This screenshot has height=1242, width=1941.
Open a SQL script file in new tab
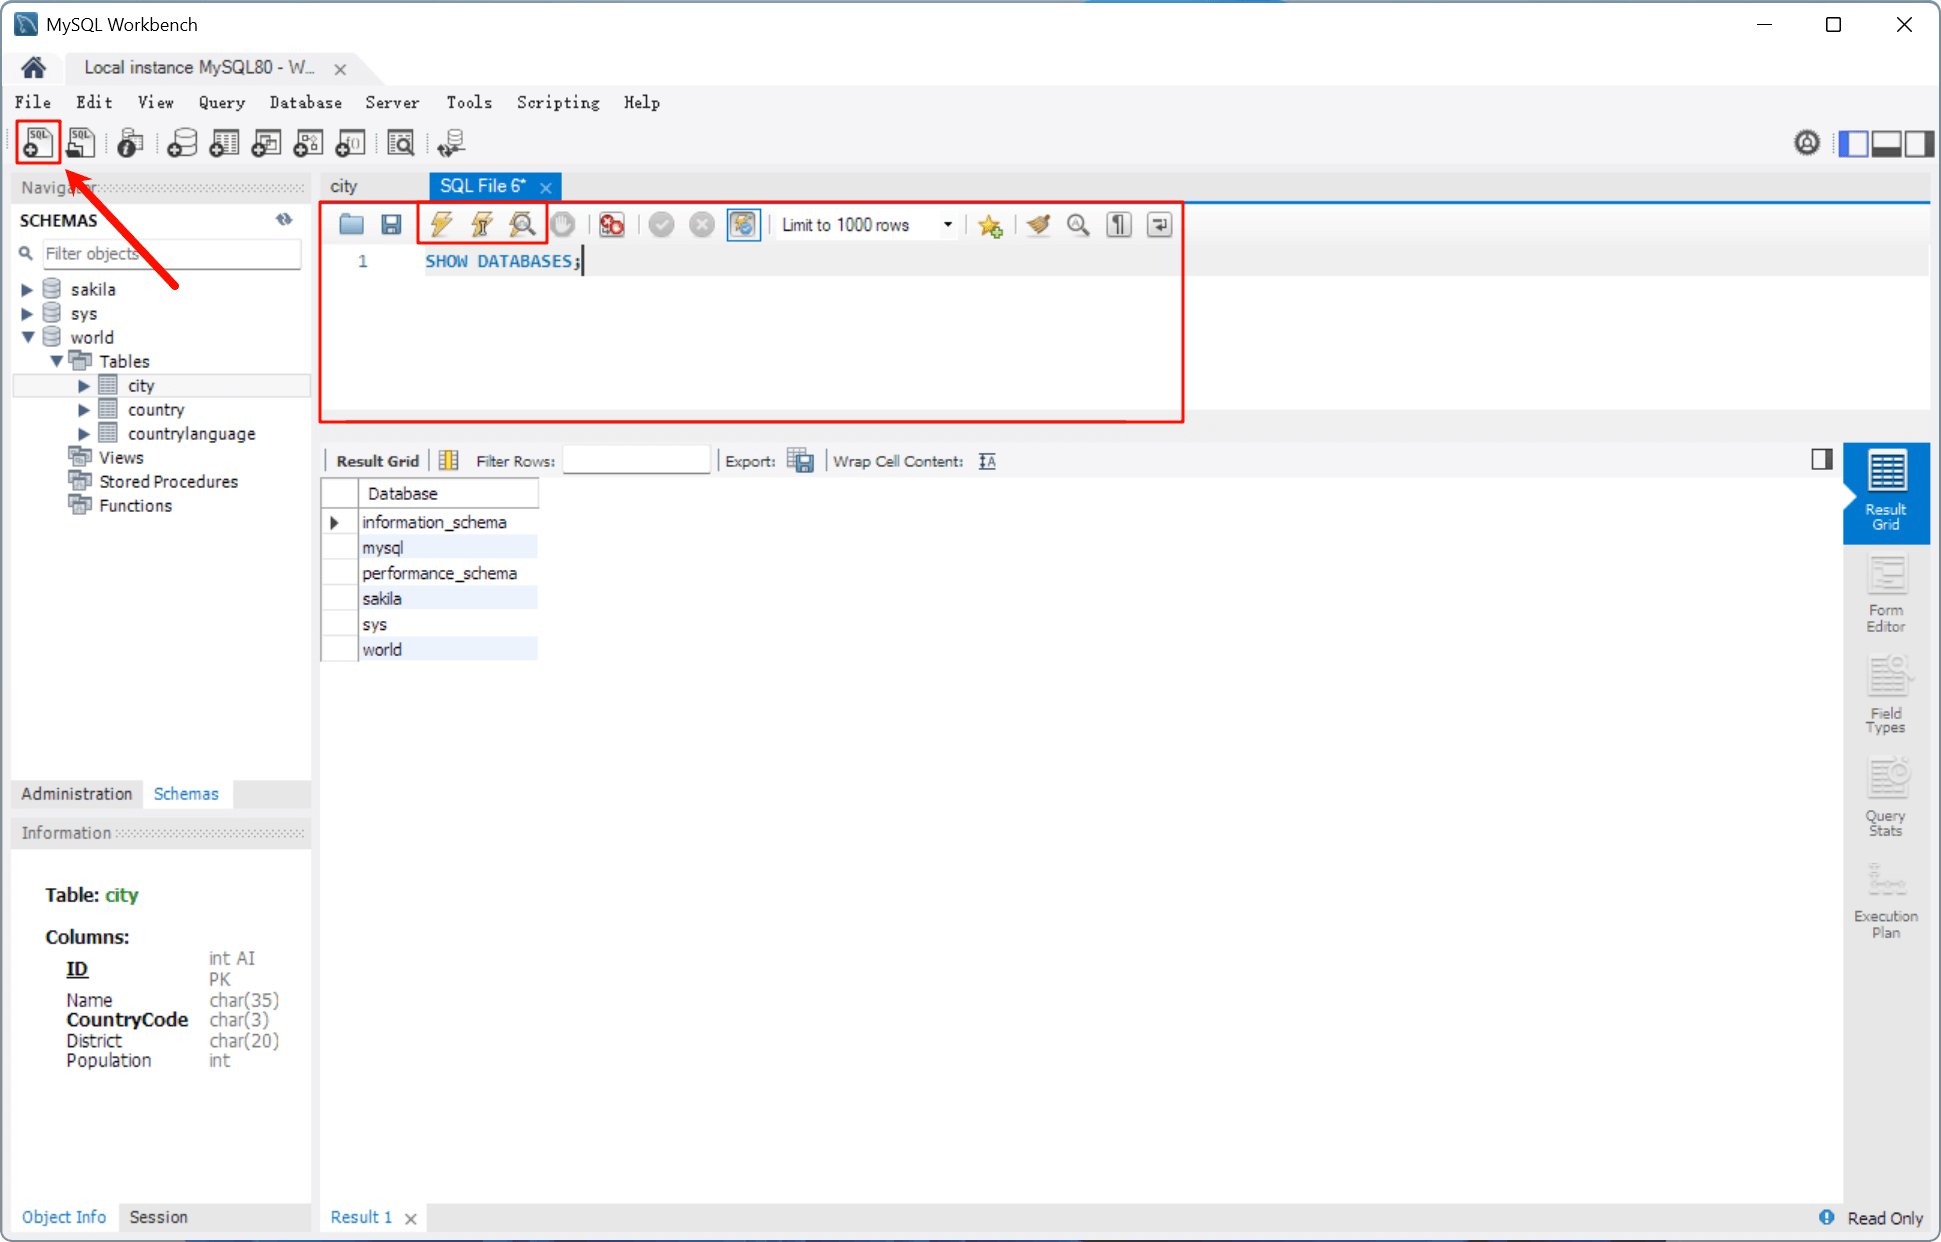[80, 143]
